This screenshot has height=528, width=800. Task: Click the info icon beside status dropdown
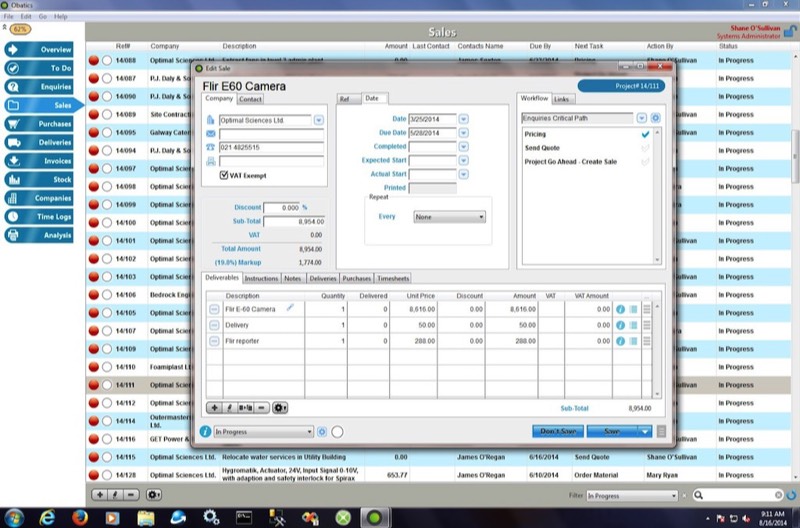(x=205, y=432)
